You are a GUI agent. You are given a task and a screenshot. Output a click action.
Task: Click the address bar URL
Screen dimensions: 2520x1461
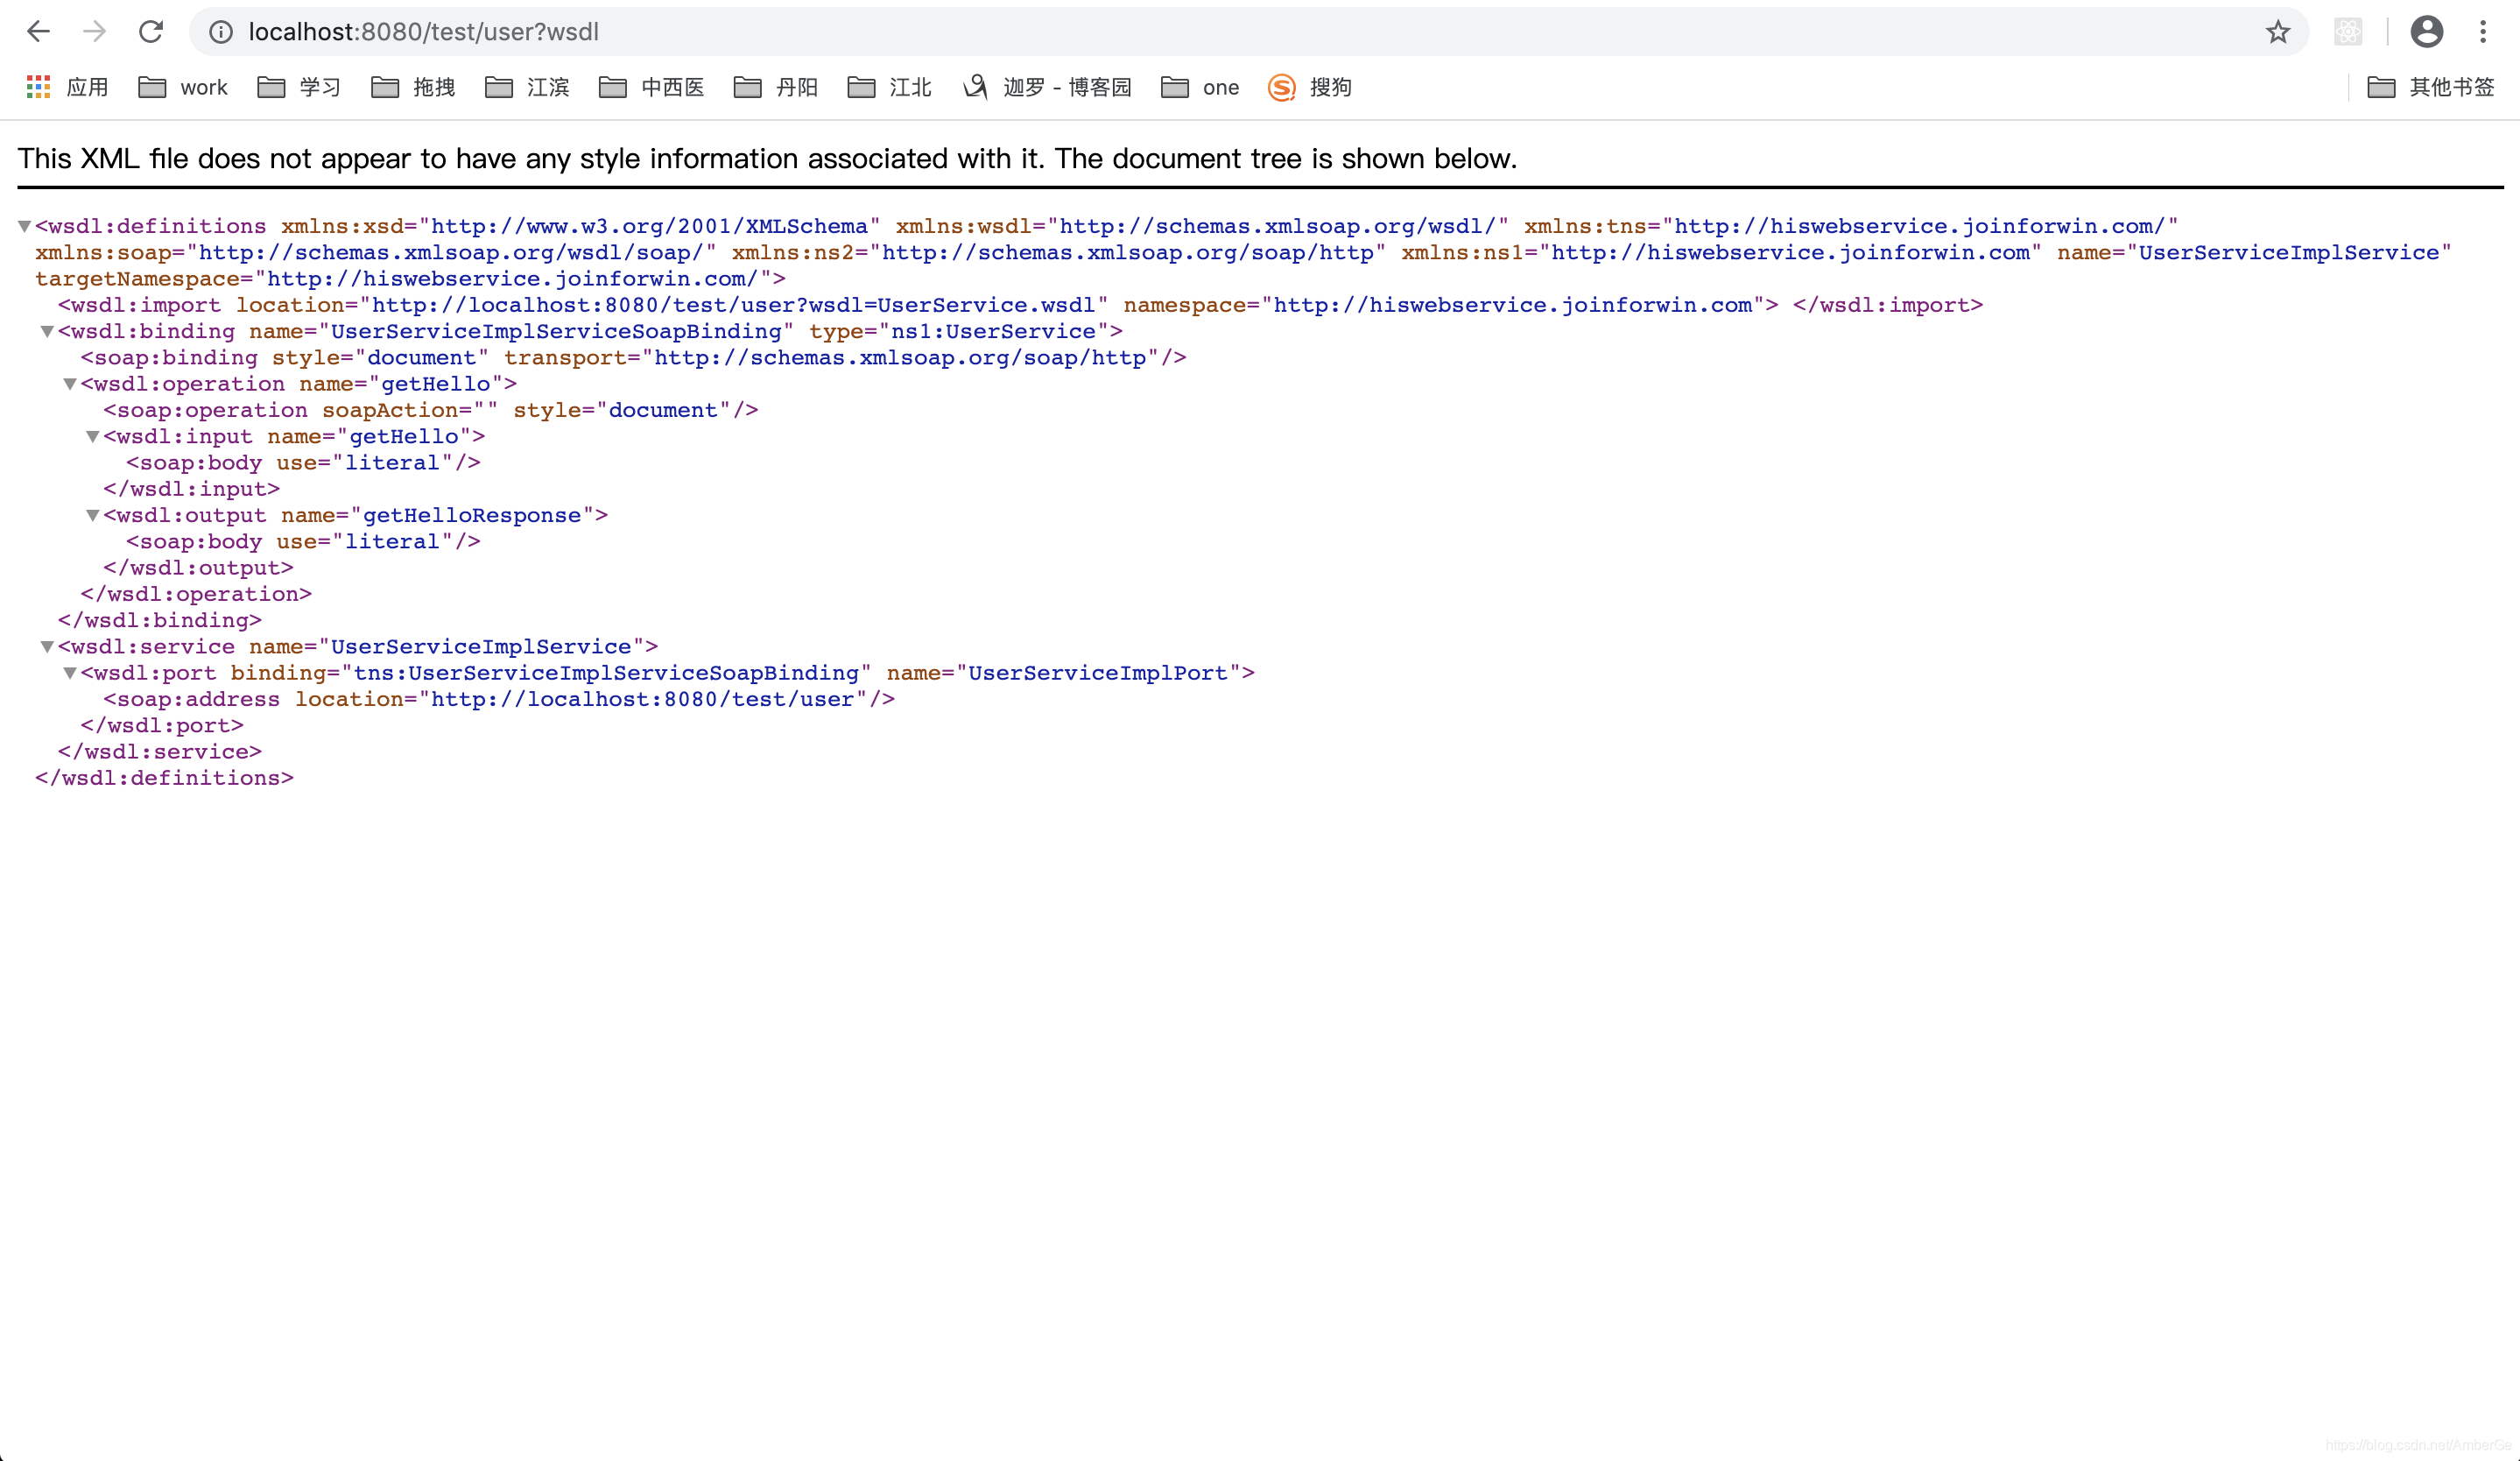pos(423,32)
